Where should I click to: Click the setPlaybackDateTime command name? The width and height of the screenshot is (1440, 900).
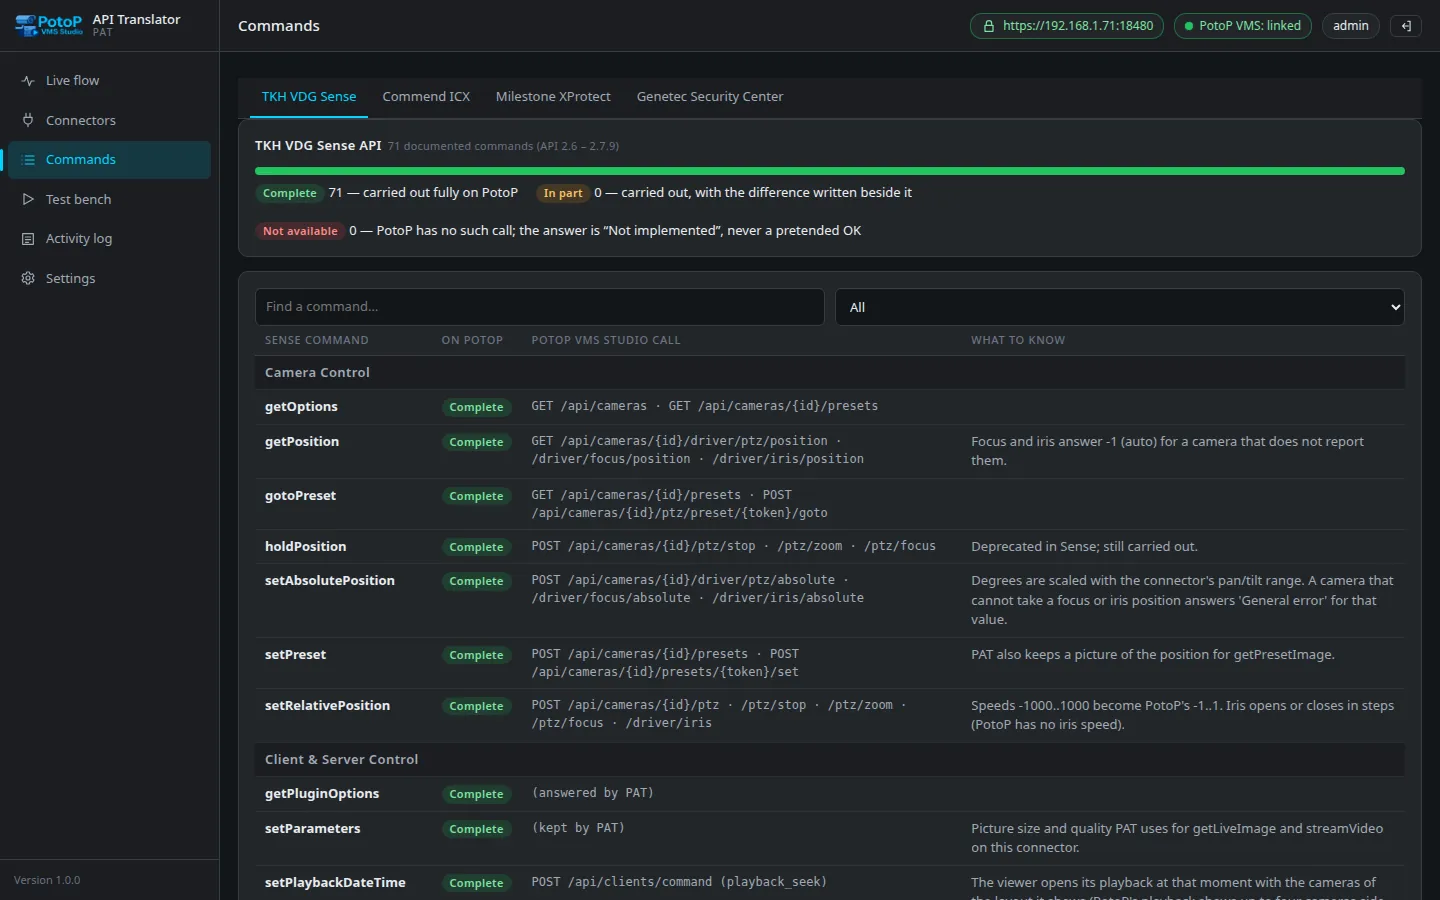(x=335, y=883)
